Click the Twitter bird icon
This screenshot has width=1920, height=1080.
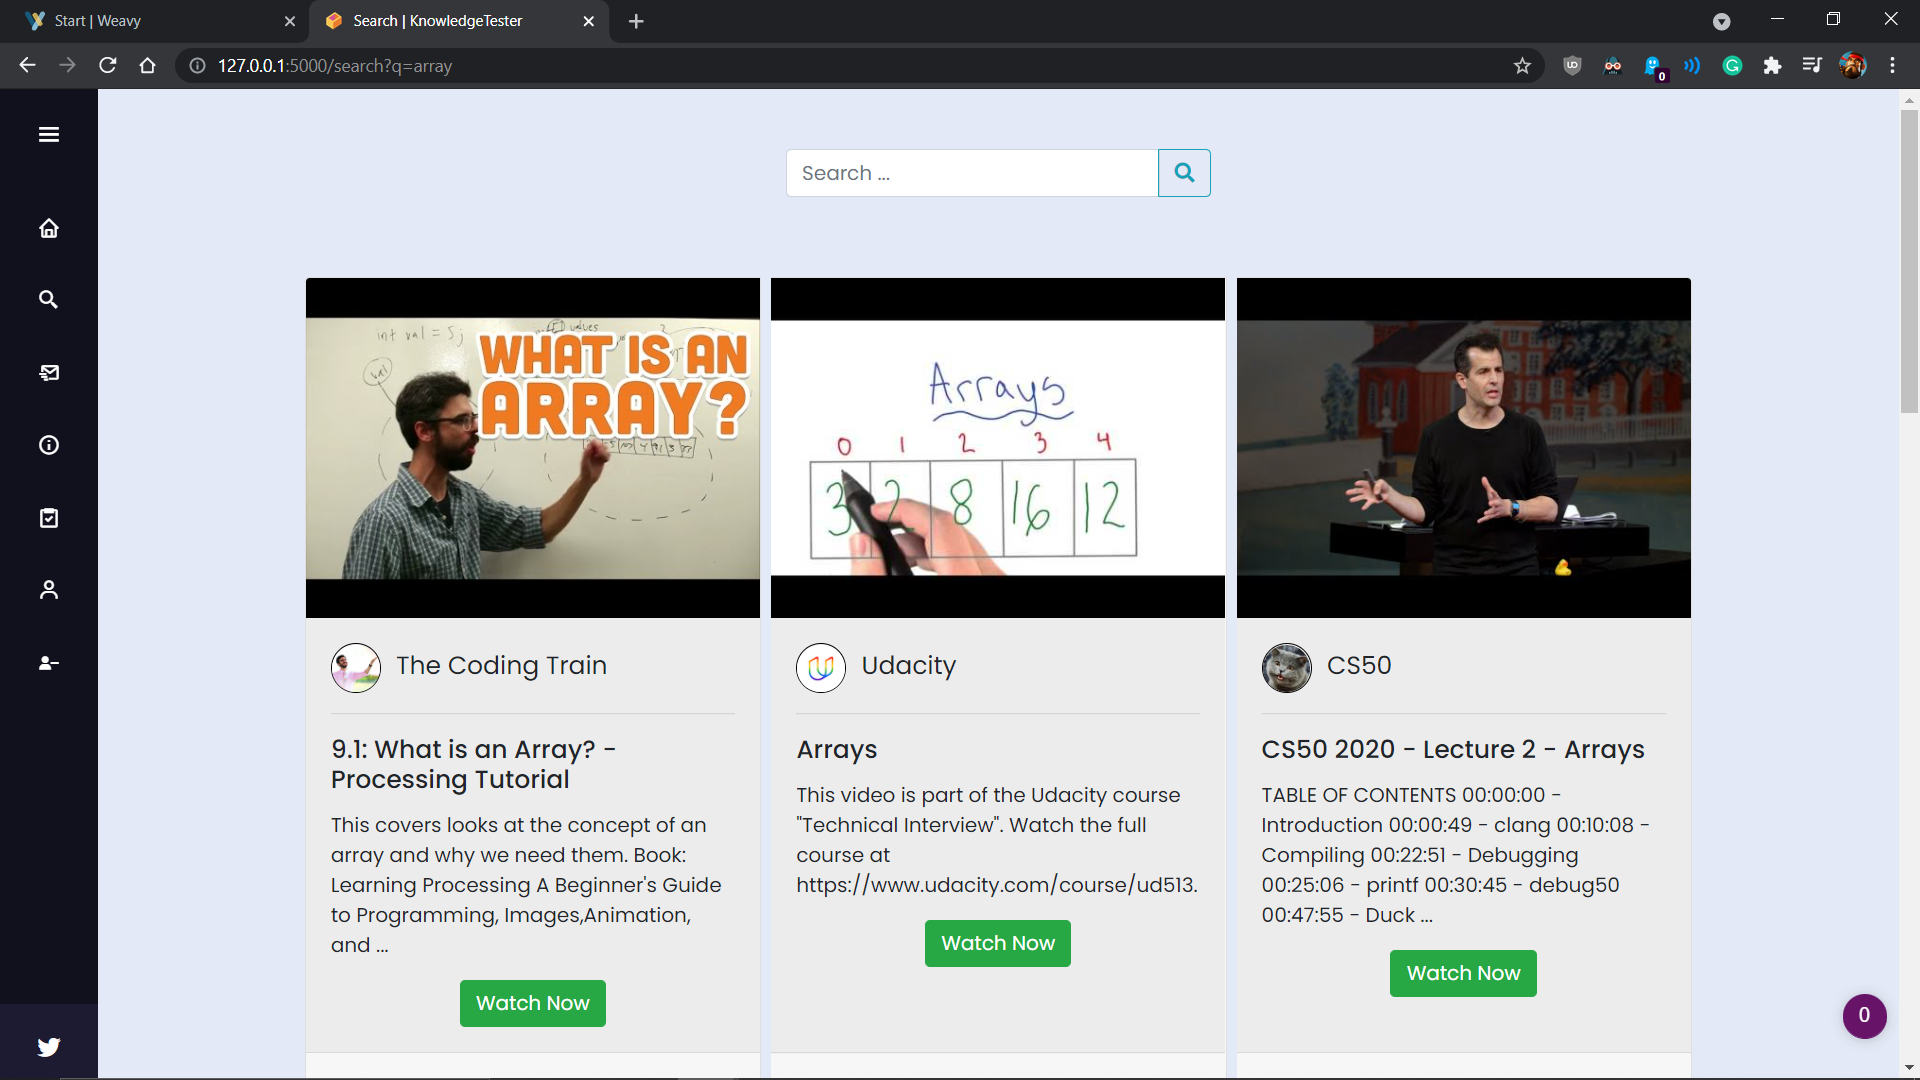tap(48, 1046)
